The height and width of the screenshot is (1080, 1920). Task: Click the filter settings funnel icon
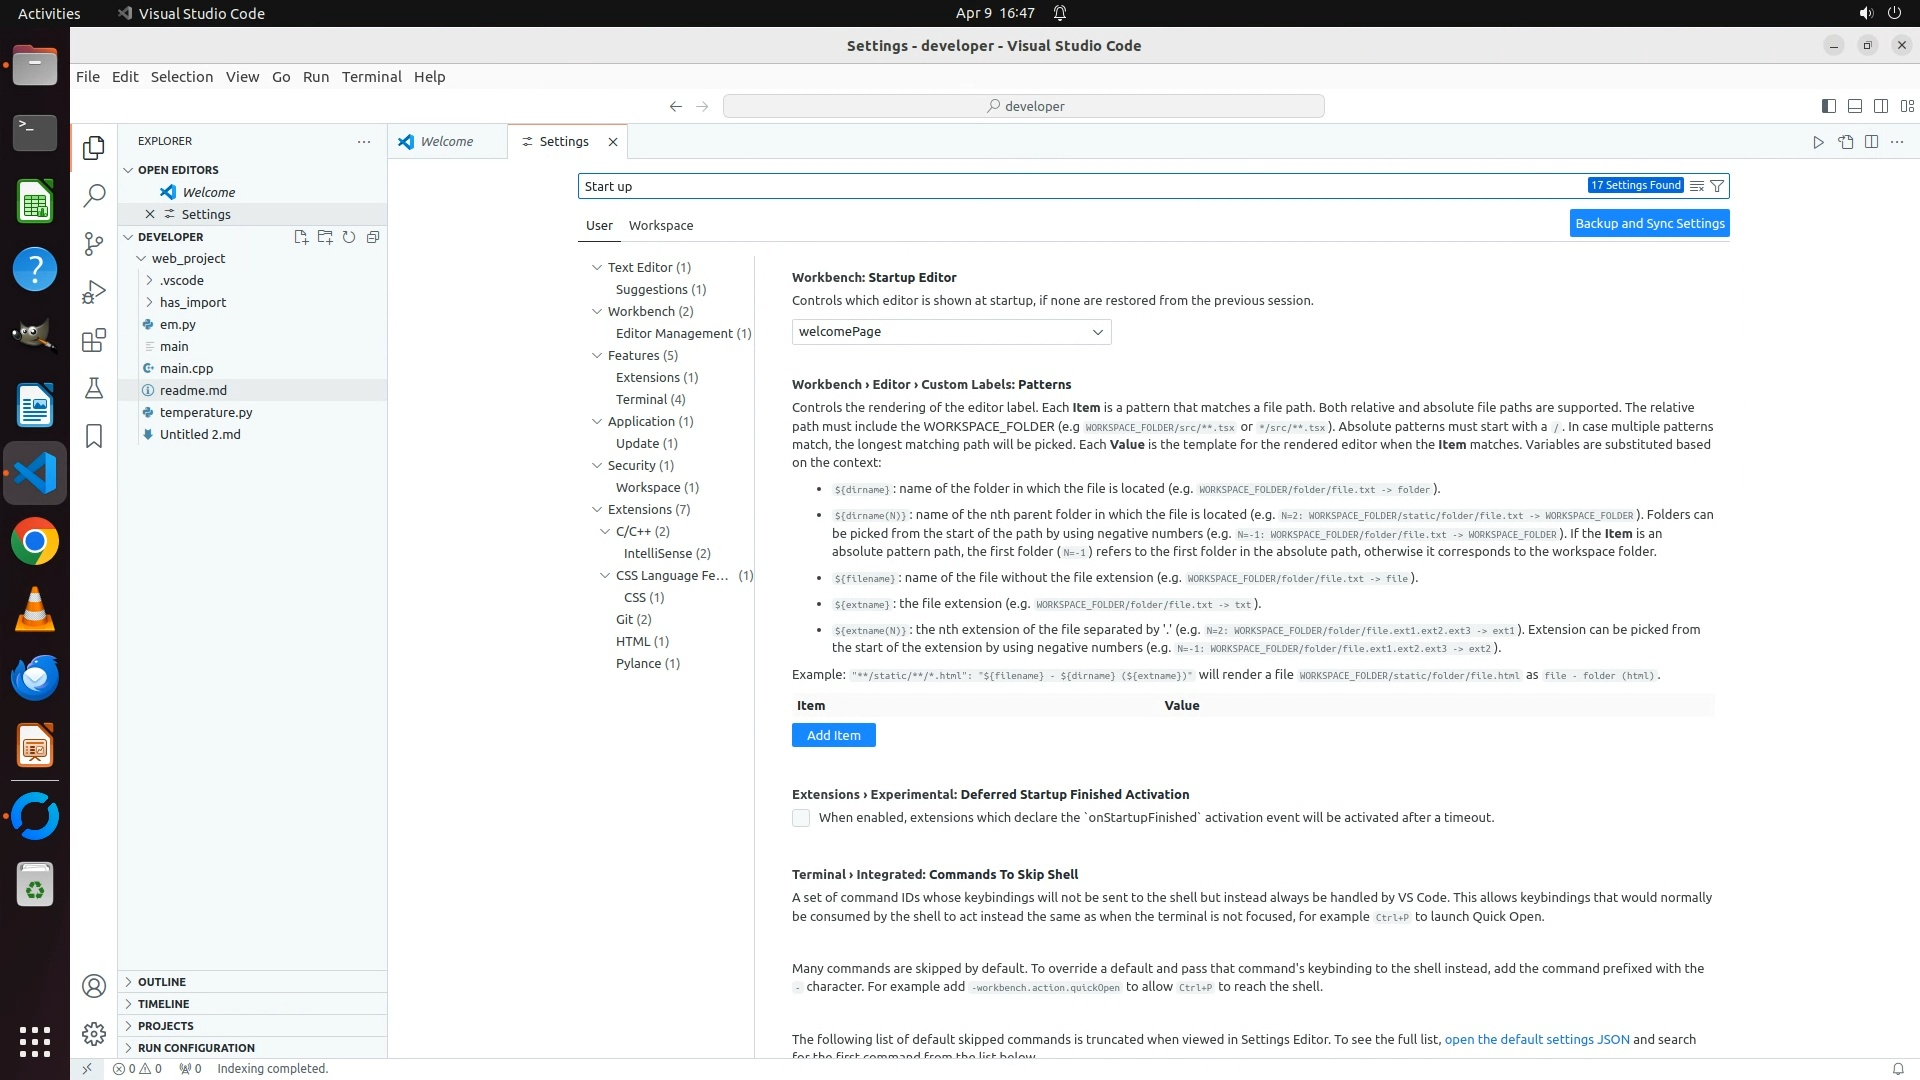pos(1717,186)
